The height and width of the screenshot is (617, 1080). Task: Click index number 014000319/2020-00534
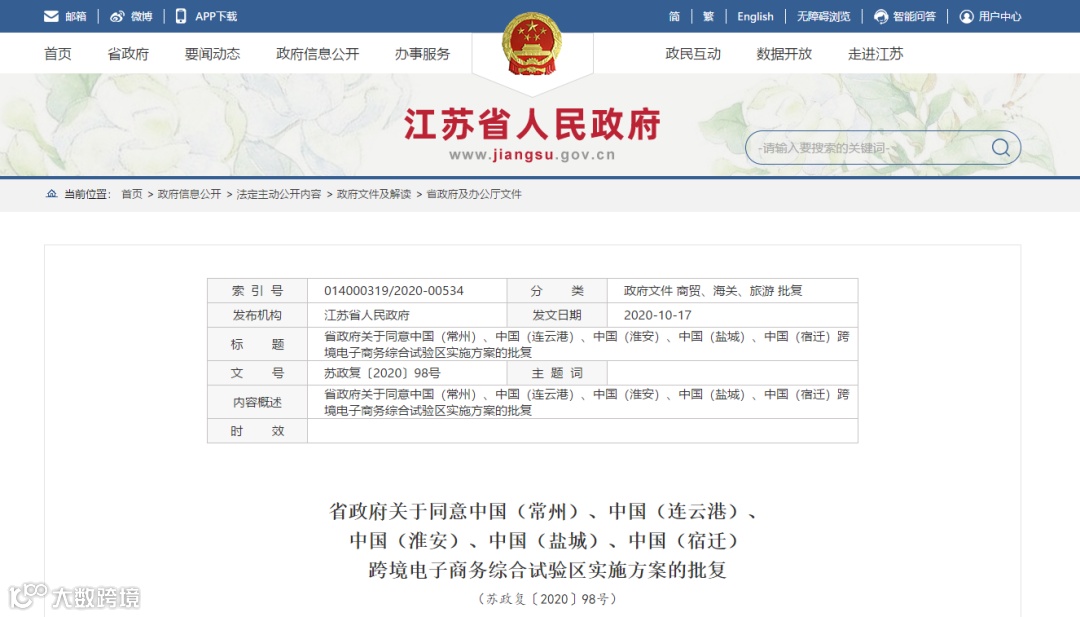pyautogui.click(x=394, y=291)
